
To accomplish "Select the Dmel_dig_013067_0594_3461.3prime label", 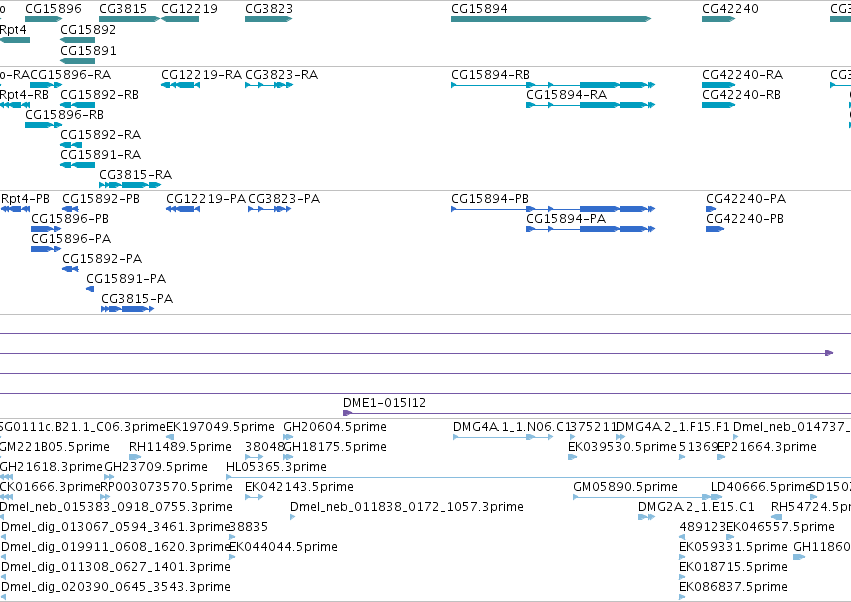I will tap(115, 527).
